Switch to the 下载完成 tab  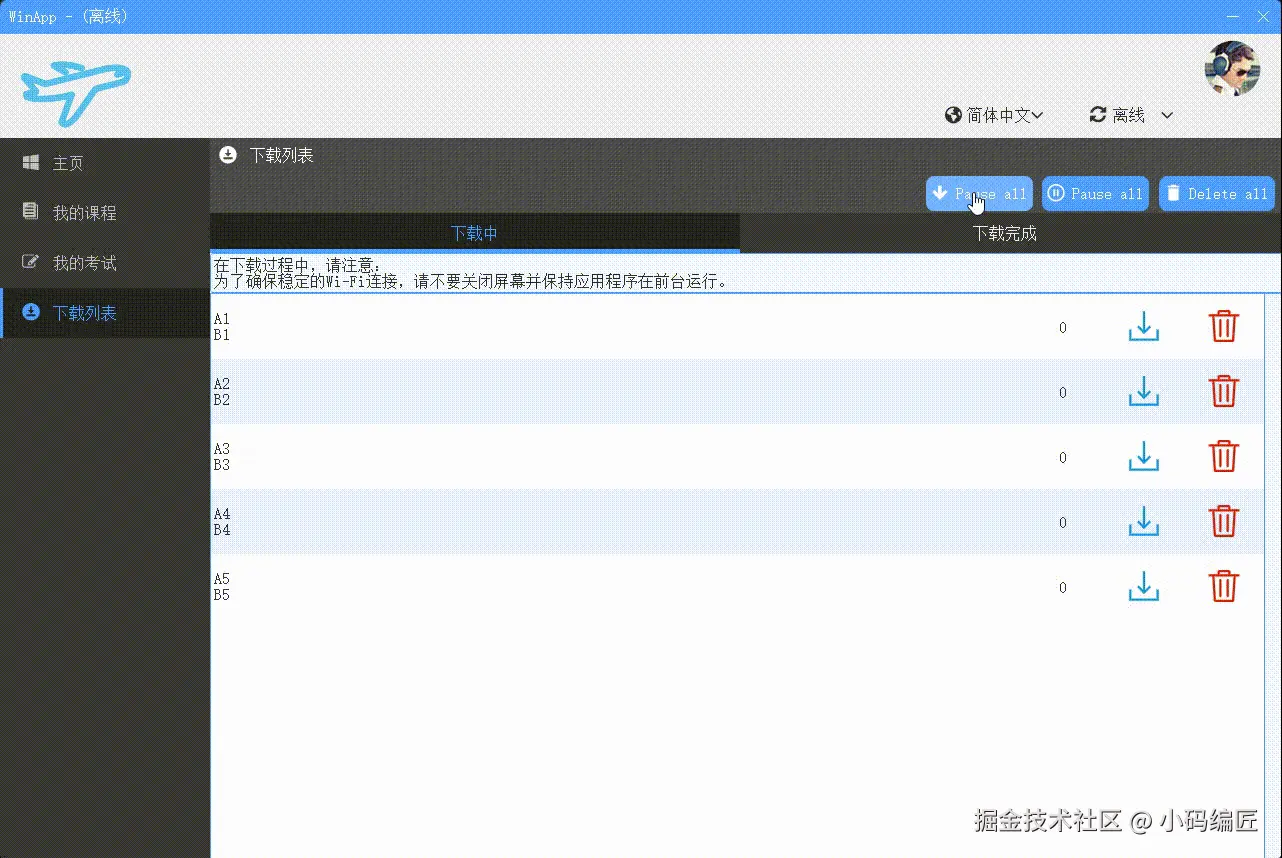pyautogui.click(x=1005, y=233)
